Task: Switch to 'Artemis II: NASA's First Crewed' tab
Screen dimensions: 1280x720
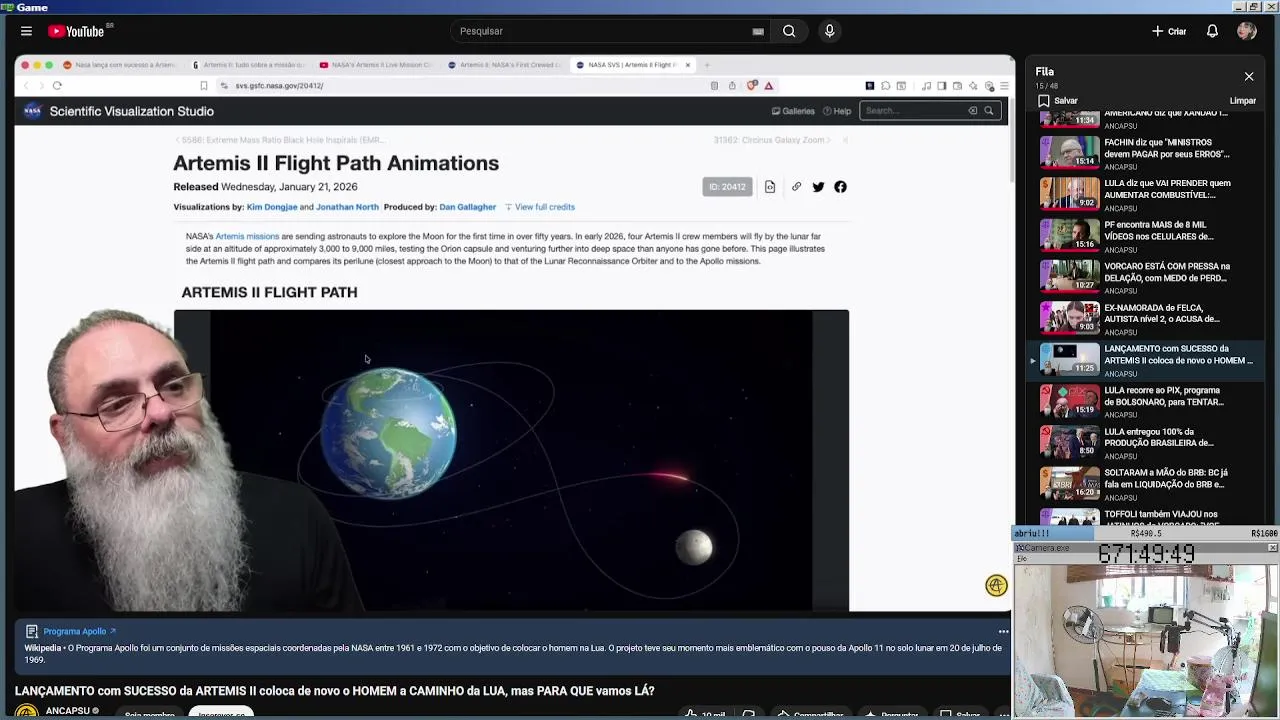Action: click(x=505, y=65)
